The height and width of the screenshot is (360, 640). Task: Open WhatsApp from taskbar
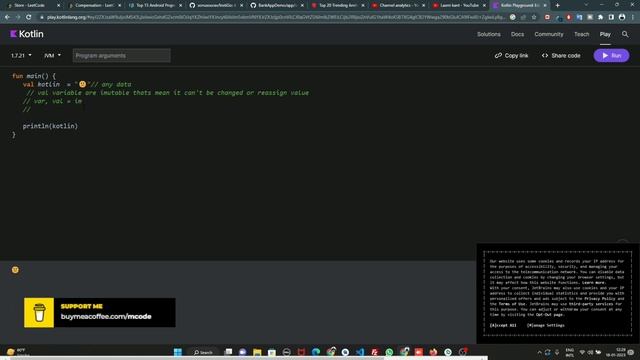pyautogui.click(x=389, y=352)
